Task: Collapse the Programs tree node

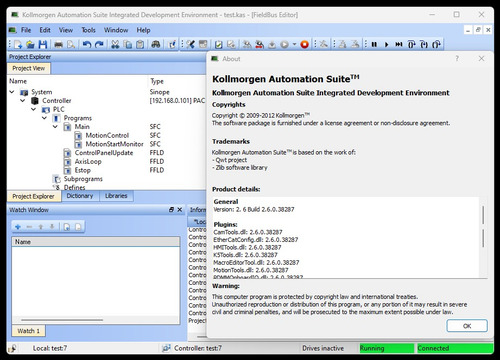Action: click(x=44, y=118)
